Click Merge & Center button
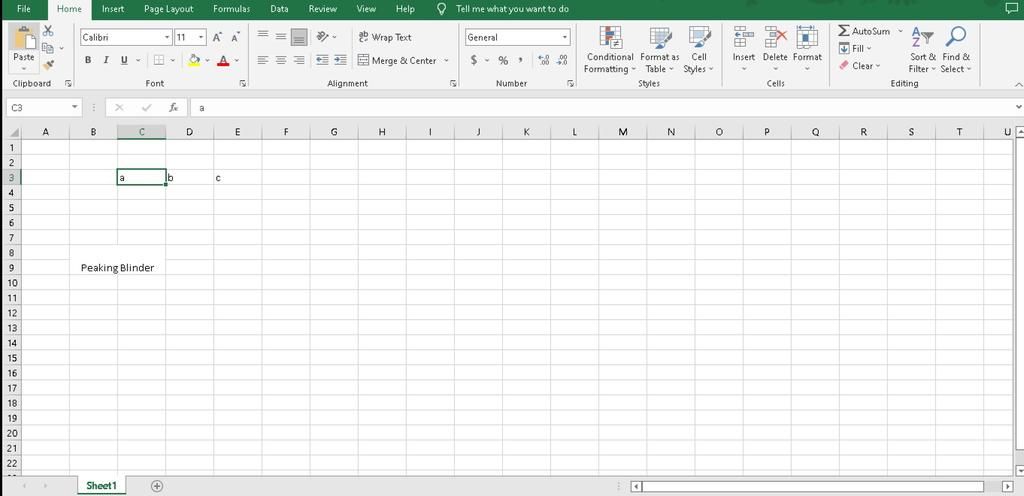 coord(397,61)
